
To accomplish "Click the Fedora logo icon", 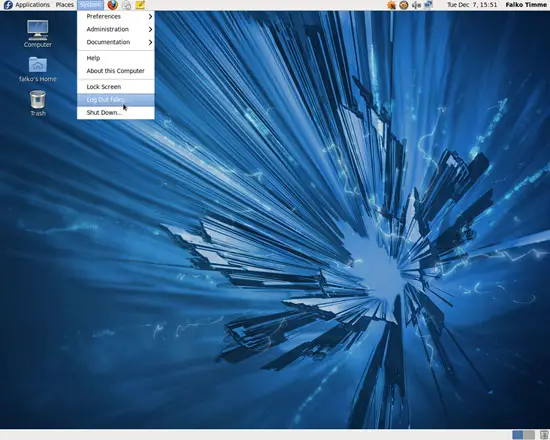I will [x=8, y=5].
